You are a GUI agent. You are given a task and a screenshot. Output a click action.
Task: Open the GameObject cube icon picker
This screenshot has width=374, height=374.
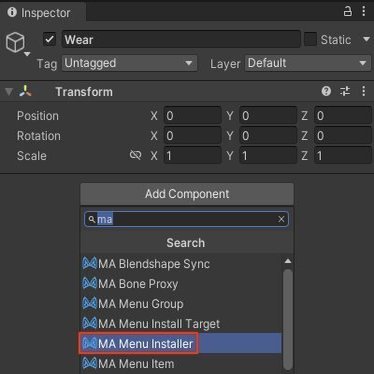[16, 43]
